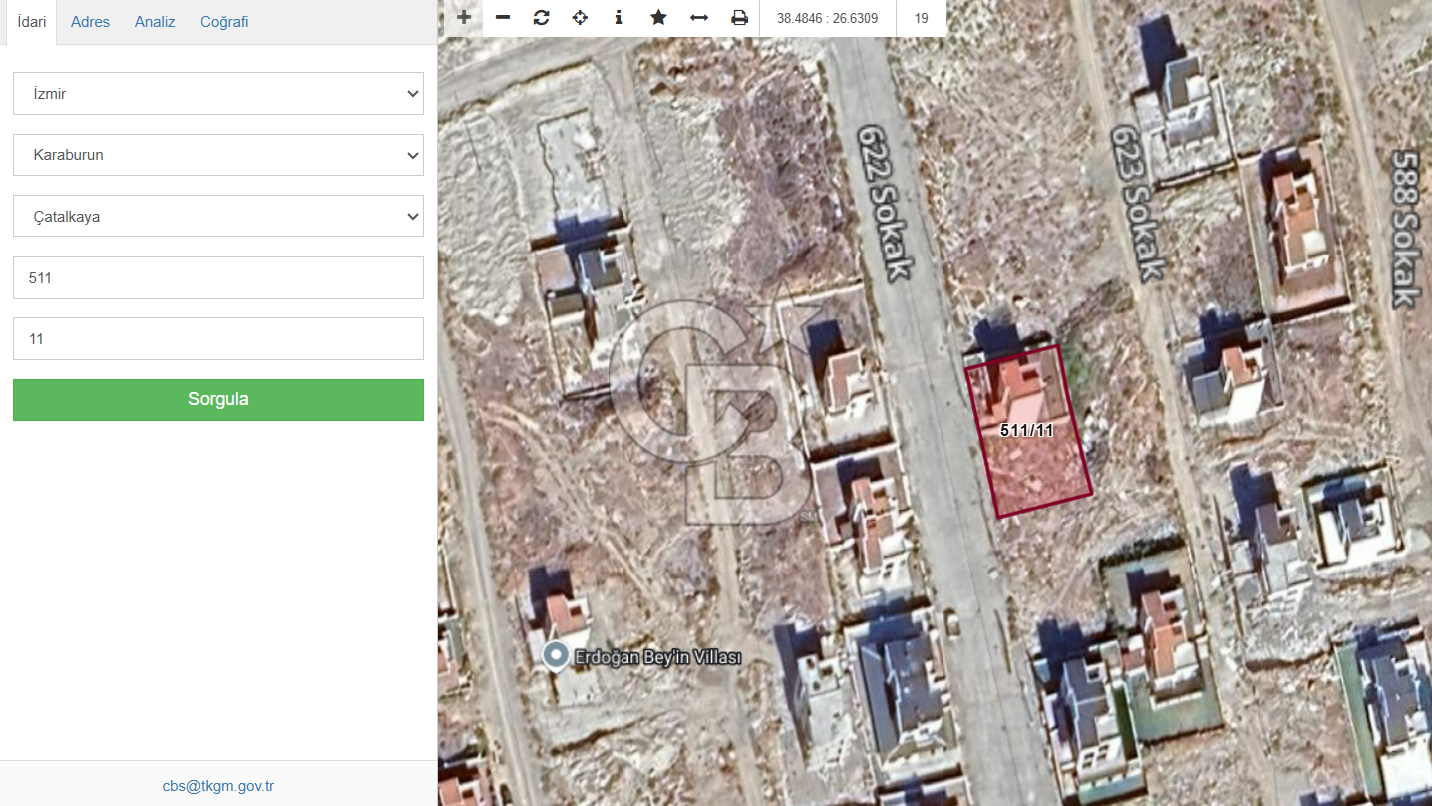Click the refresh map icon
This screenshot has width=1432, height=806.
coord(541,18)
